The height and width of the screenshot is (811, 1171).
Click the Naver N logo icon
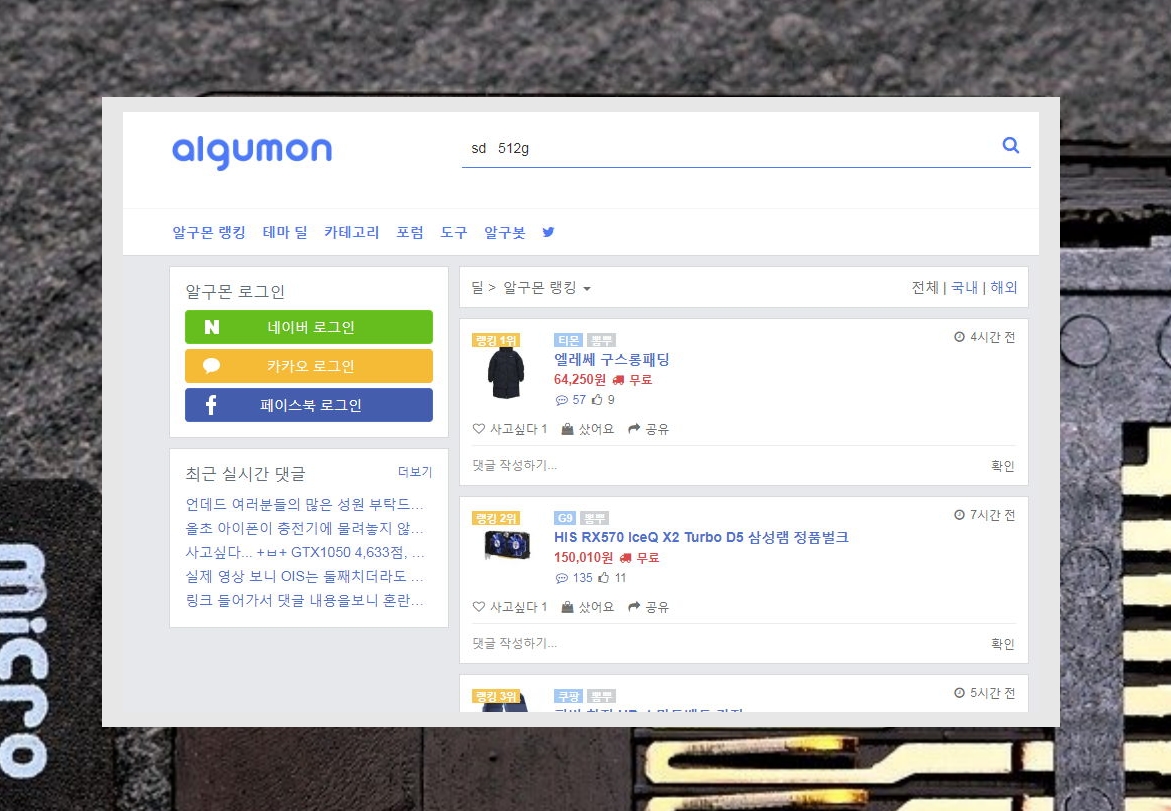pyautogui.click(x=212, y=327)
